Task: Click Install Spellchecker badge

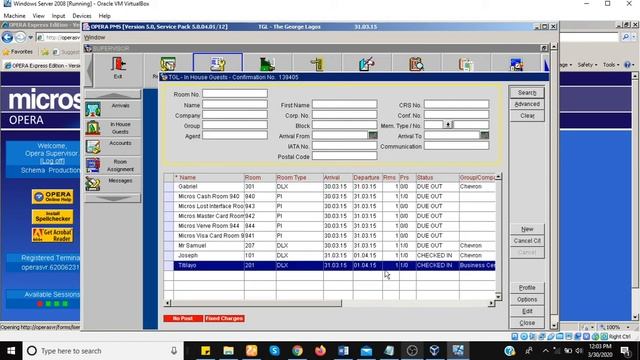Action: coord(53,216)
